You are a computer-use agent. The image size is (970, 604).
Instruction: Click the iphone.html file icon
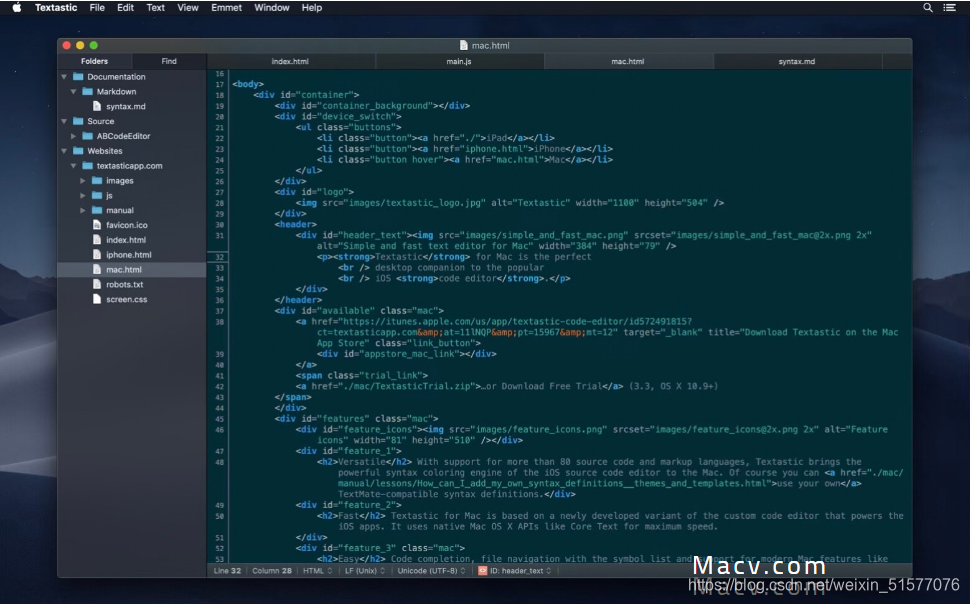click(x=97, y=255)
